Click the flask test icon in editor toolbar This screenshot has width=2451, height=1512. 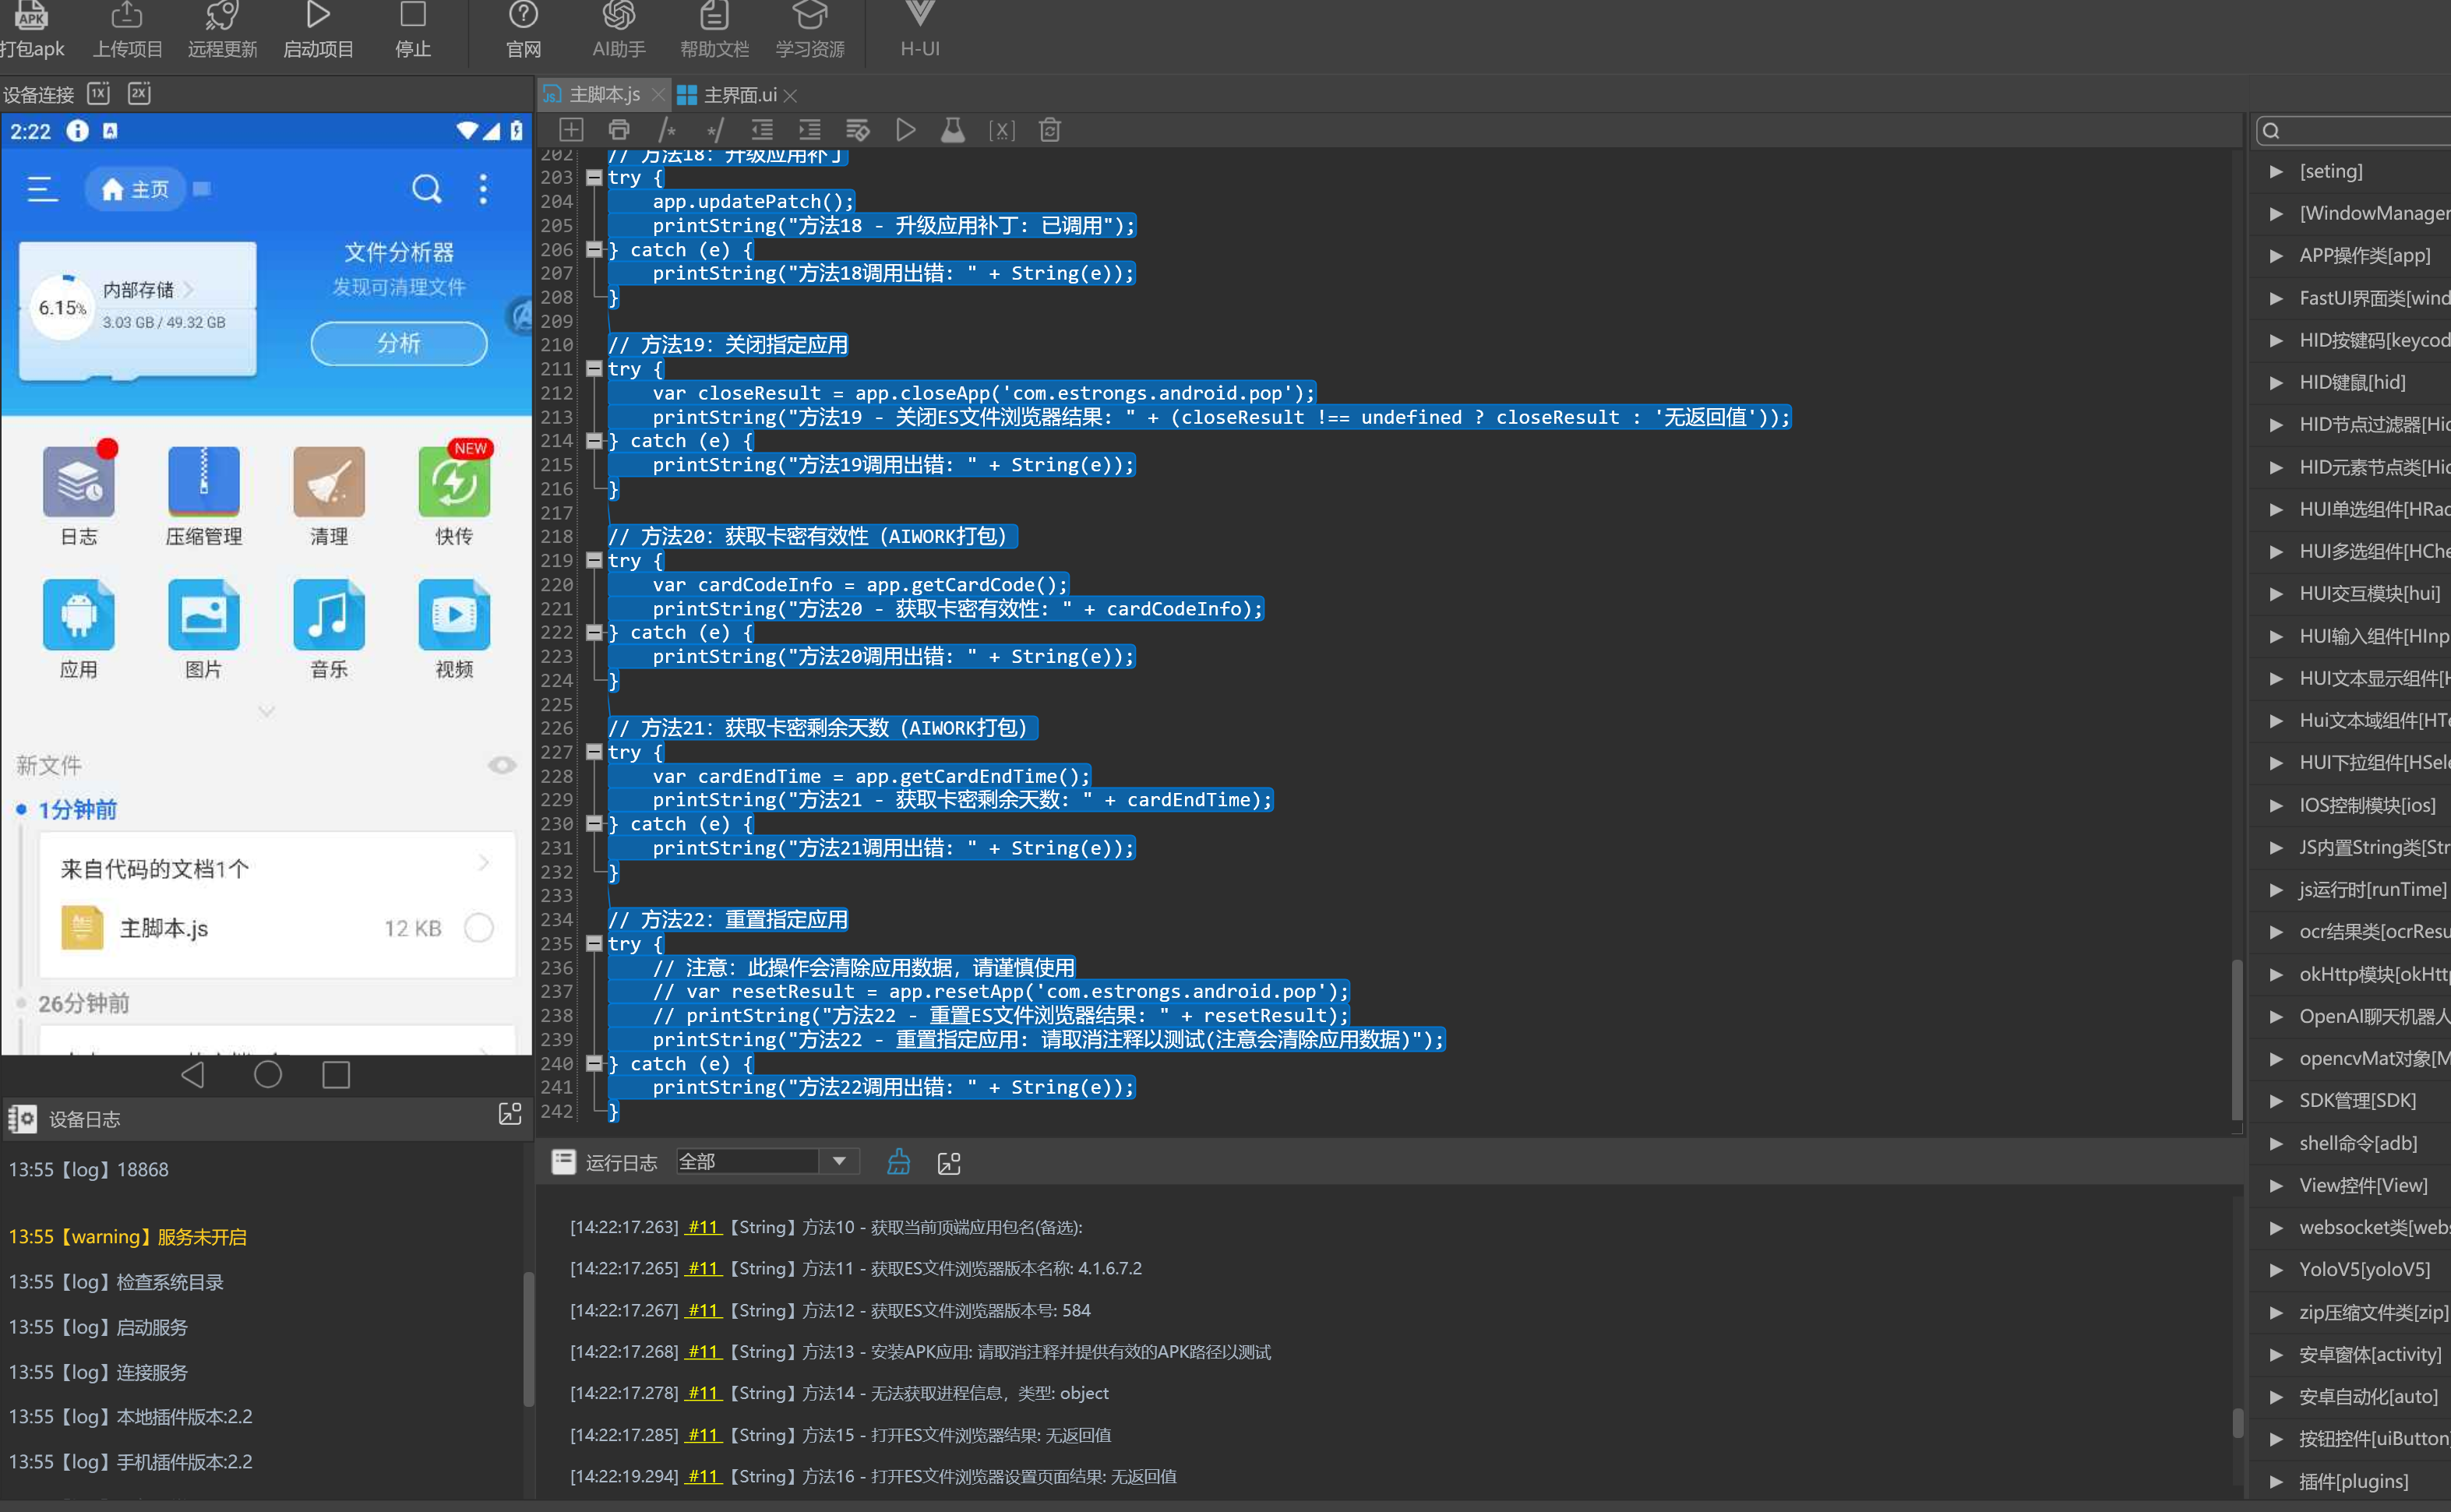[953, 130]
